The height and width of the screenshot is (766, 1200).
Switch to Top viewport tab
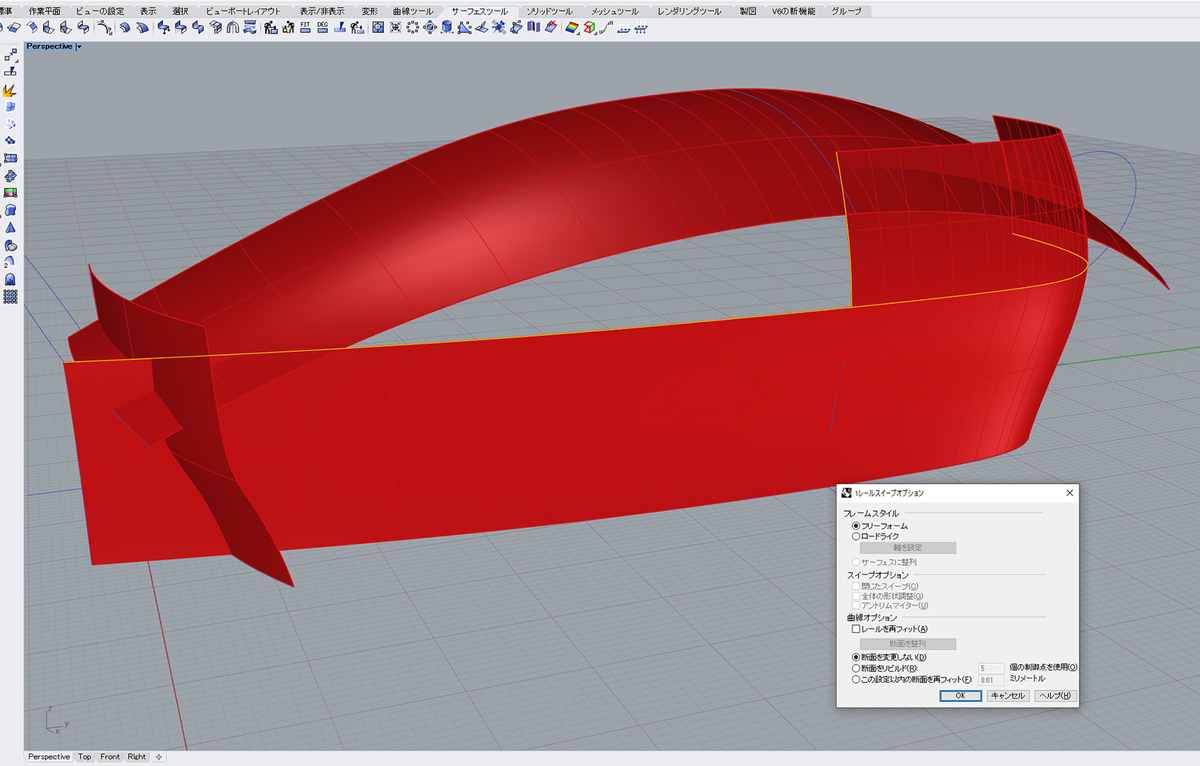85,757
